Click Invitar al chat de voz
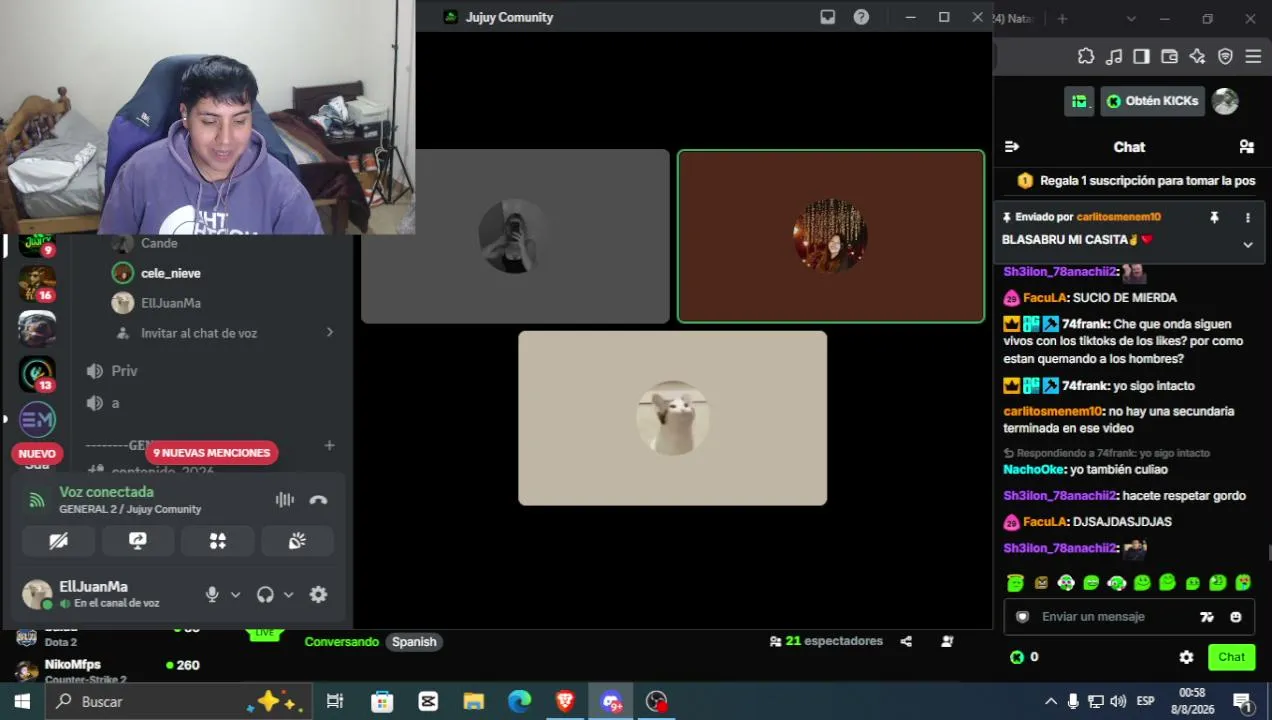 coord(199,333)
